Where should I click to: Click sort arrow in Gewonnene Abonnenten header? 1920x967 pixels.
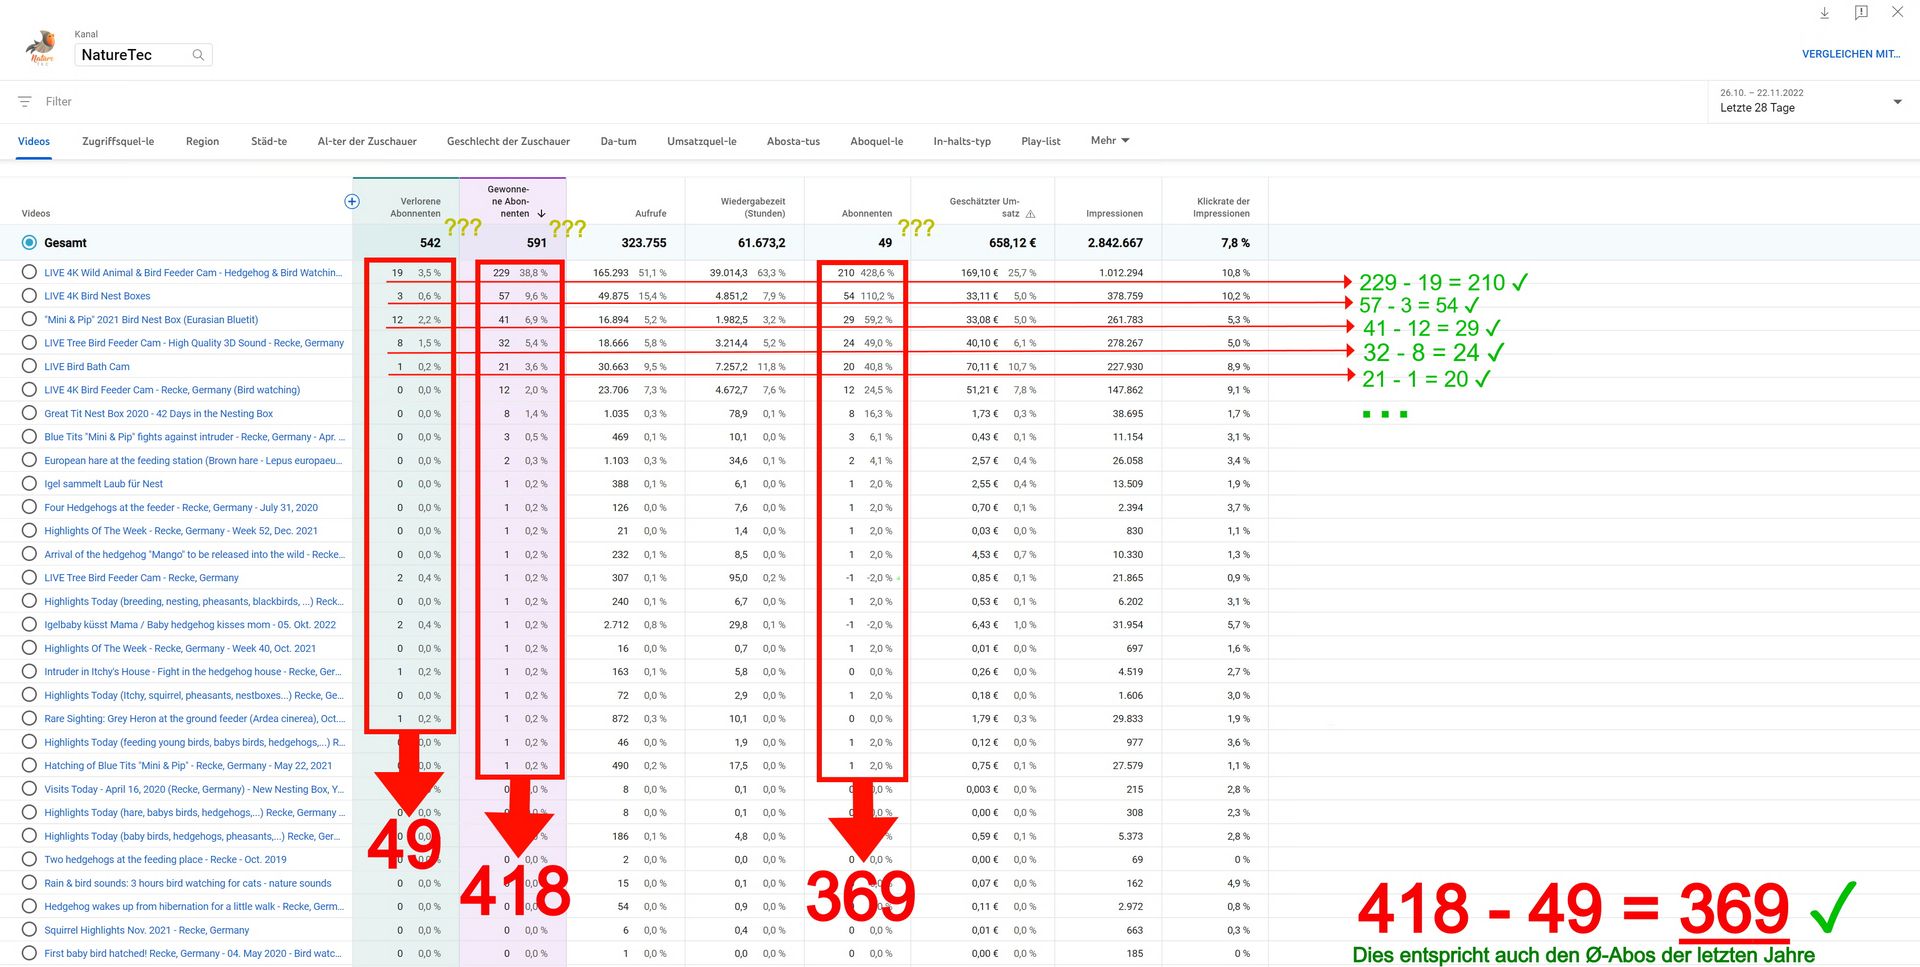[x=541, y=214]
